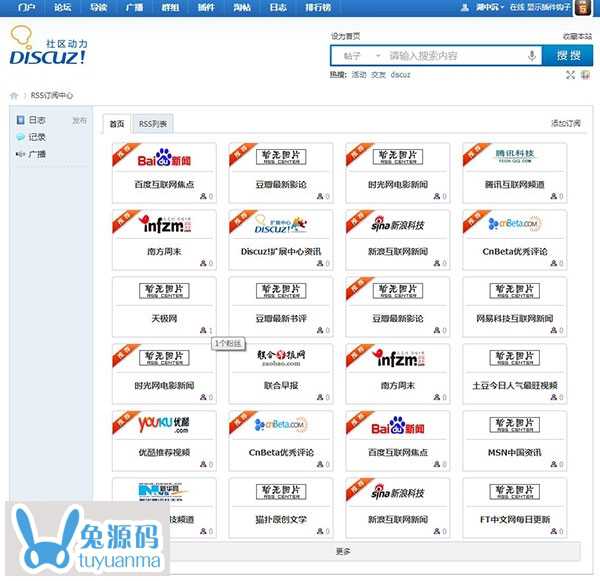Open the Discuz!扩展中心资讯 feed logo
This screenshot has height=581, width=600.
point(281,225)
